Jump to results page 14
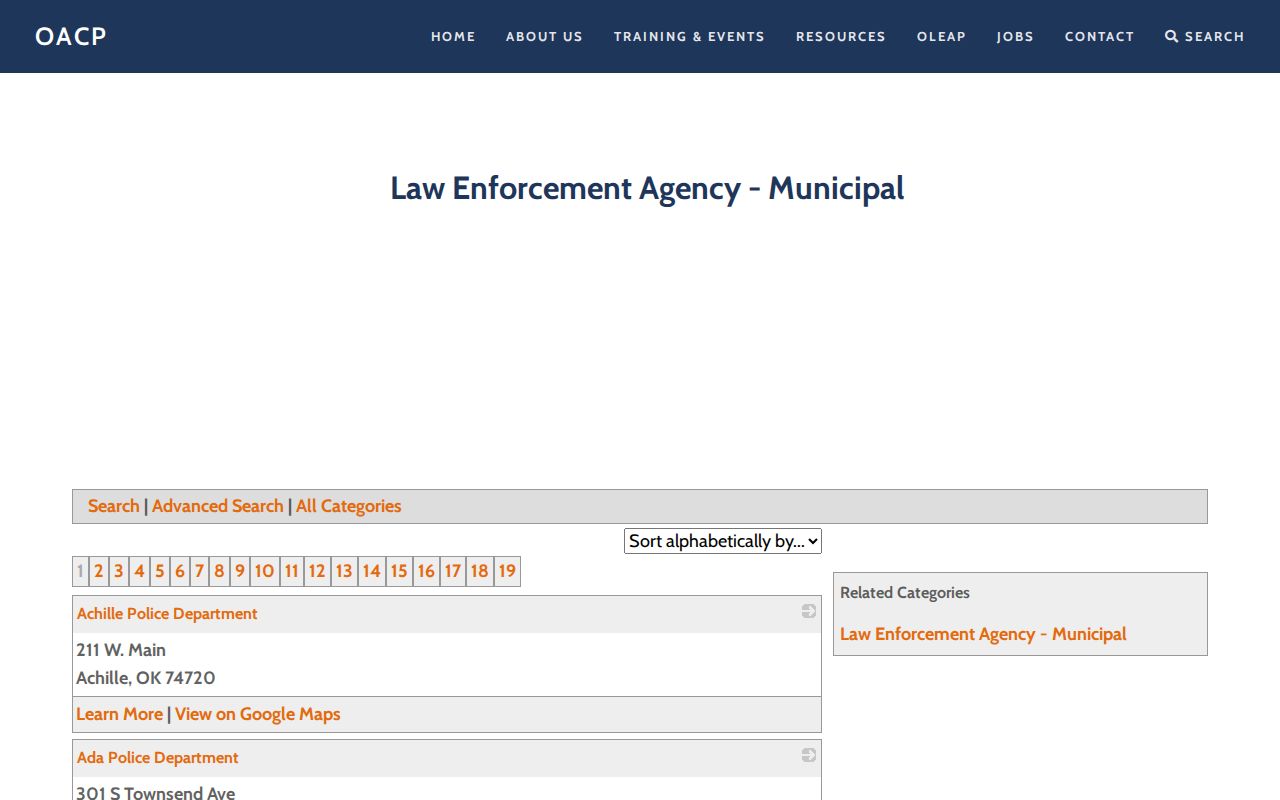Image resolution: width=1280 pixels, height=800 pixels. point(371,571)
